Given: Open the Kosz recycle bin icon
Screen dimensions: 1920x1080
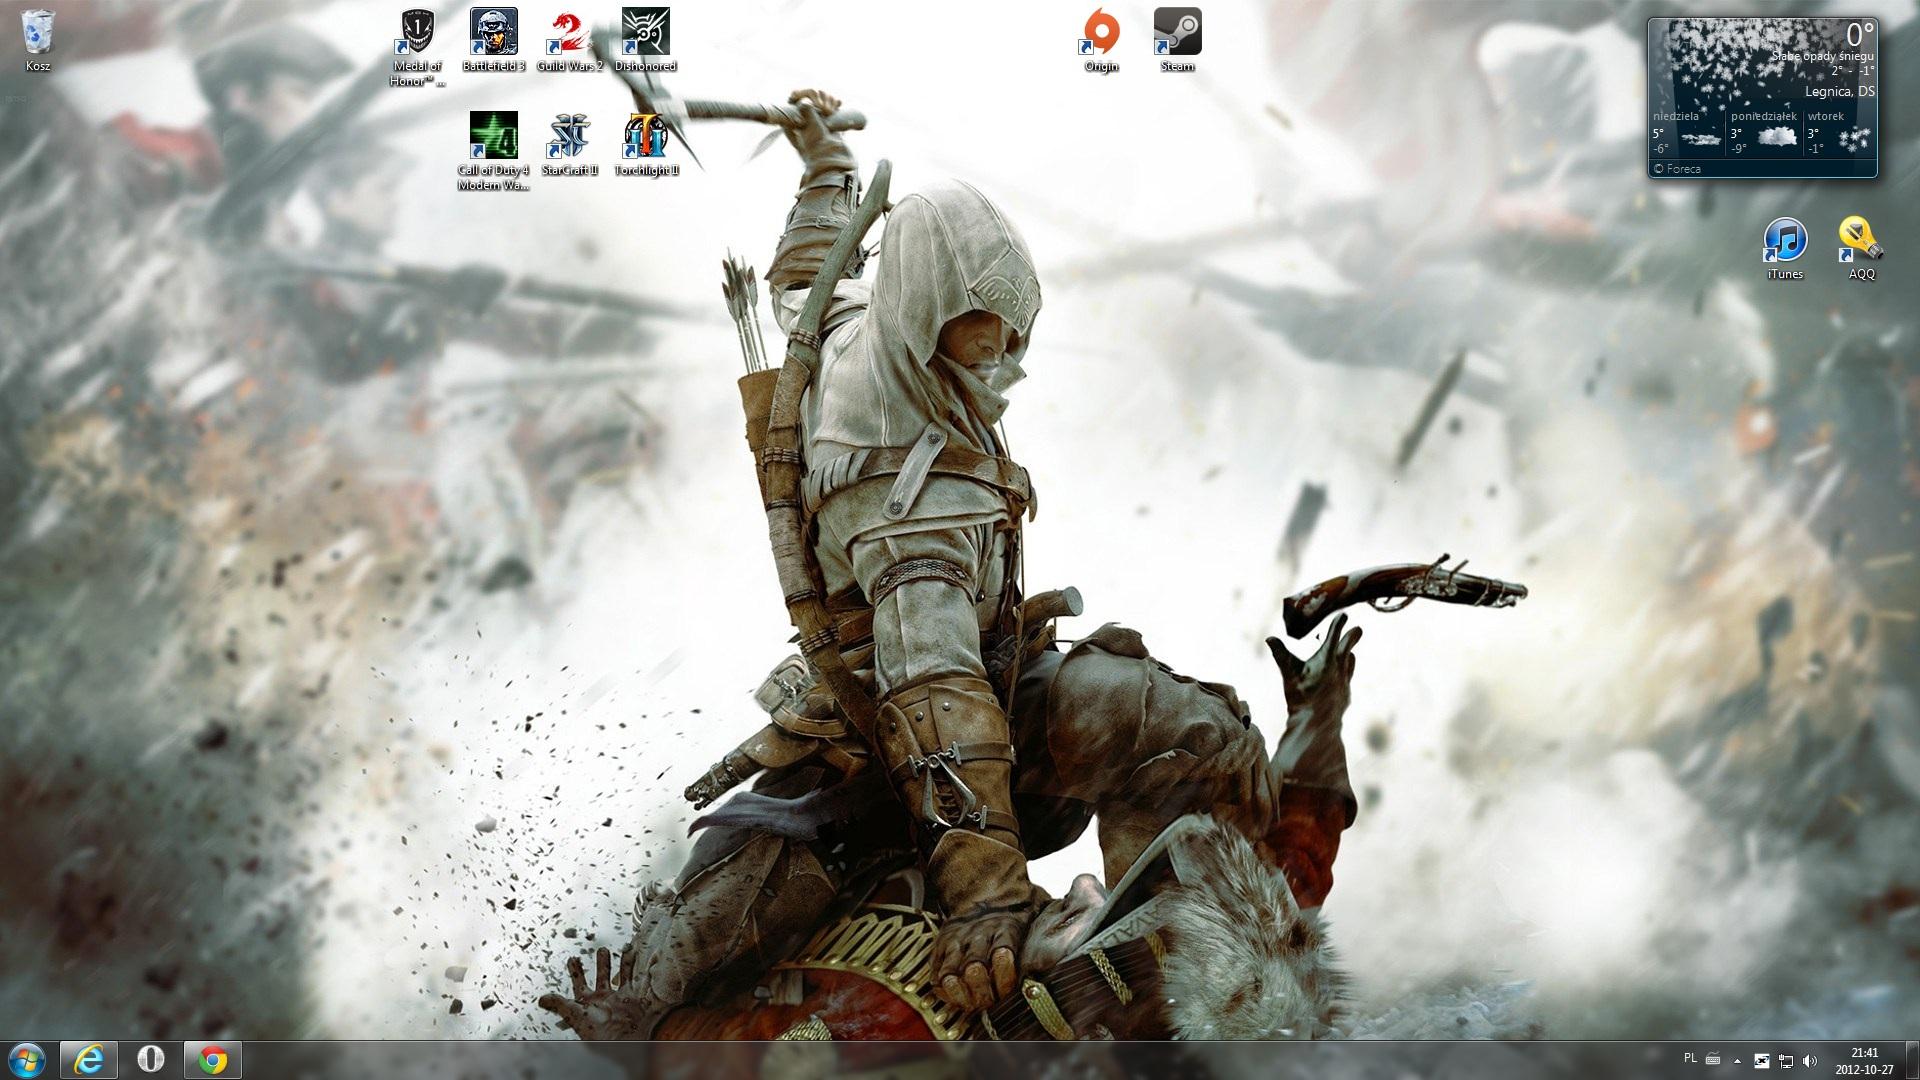Looking at the screenshot, I should (x=38, y=40).
